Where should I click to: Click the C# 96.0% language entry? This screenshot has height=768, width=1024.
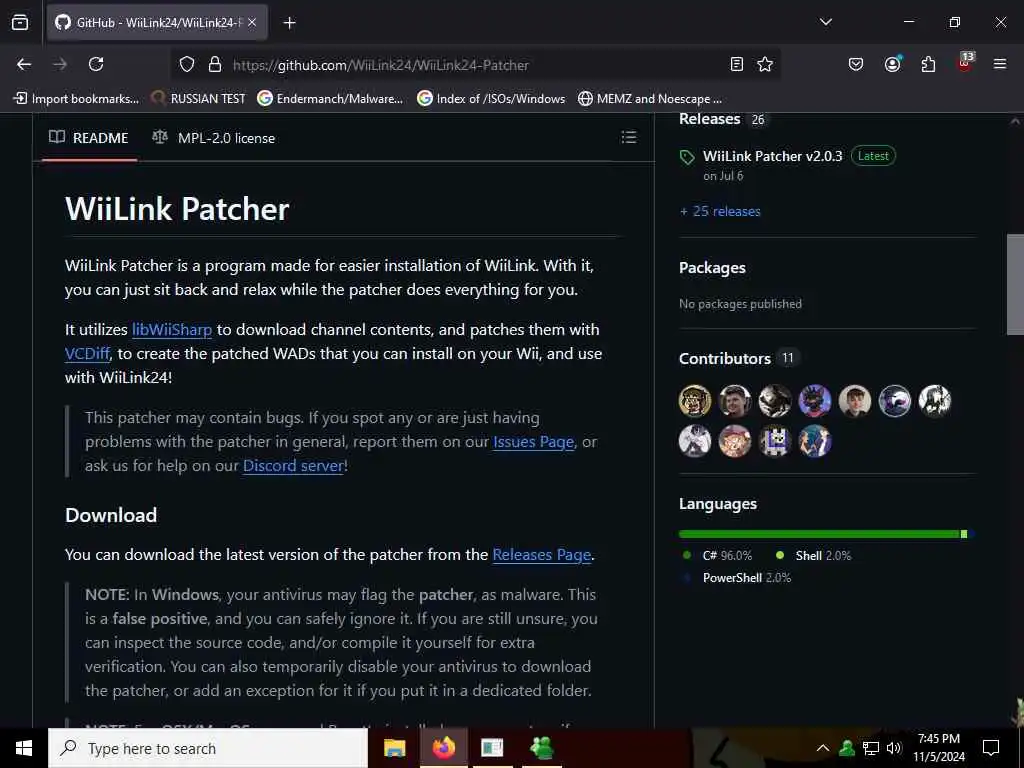click(x=718, y=556)
